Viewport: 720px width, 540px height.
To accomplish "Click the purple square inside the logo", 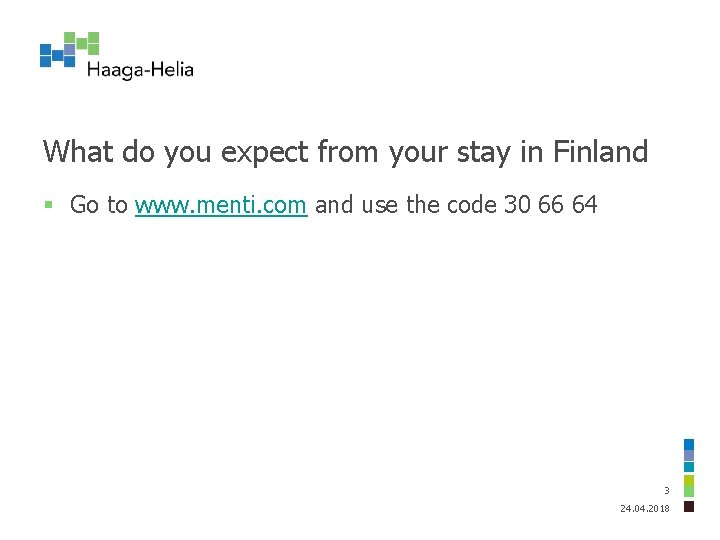I will pyautogui.click(x=69, y=50).
